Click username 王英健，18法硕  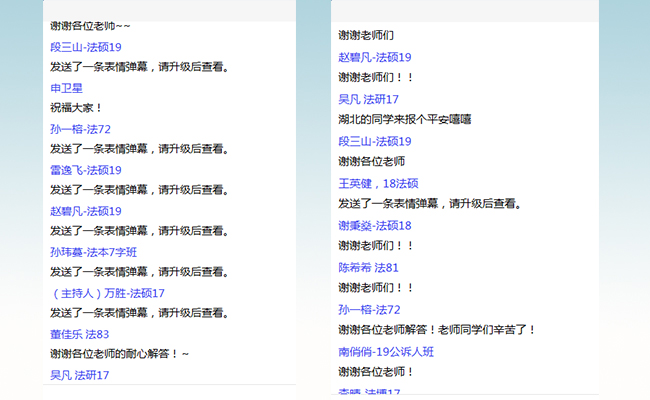[x=378, y=183]
